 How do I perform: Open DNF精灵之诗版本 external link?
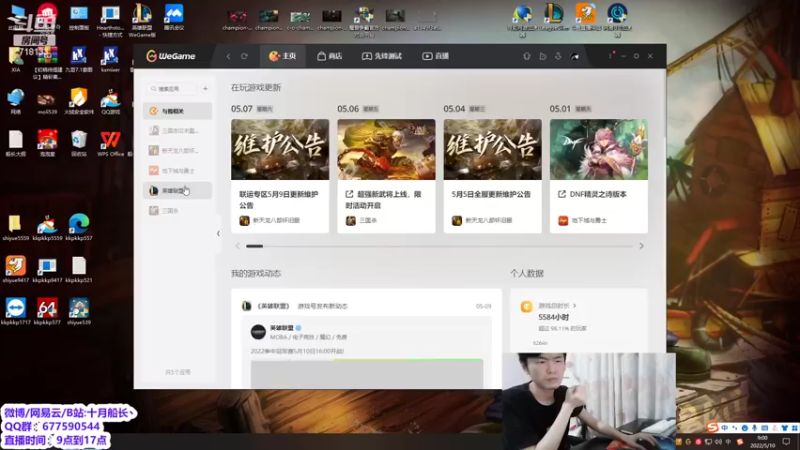point(592,194)
